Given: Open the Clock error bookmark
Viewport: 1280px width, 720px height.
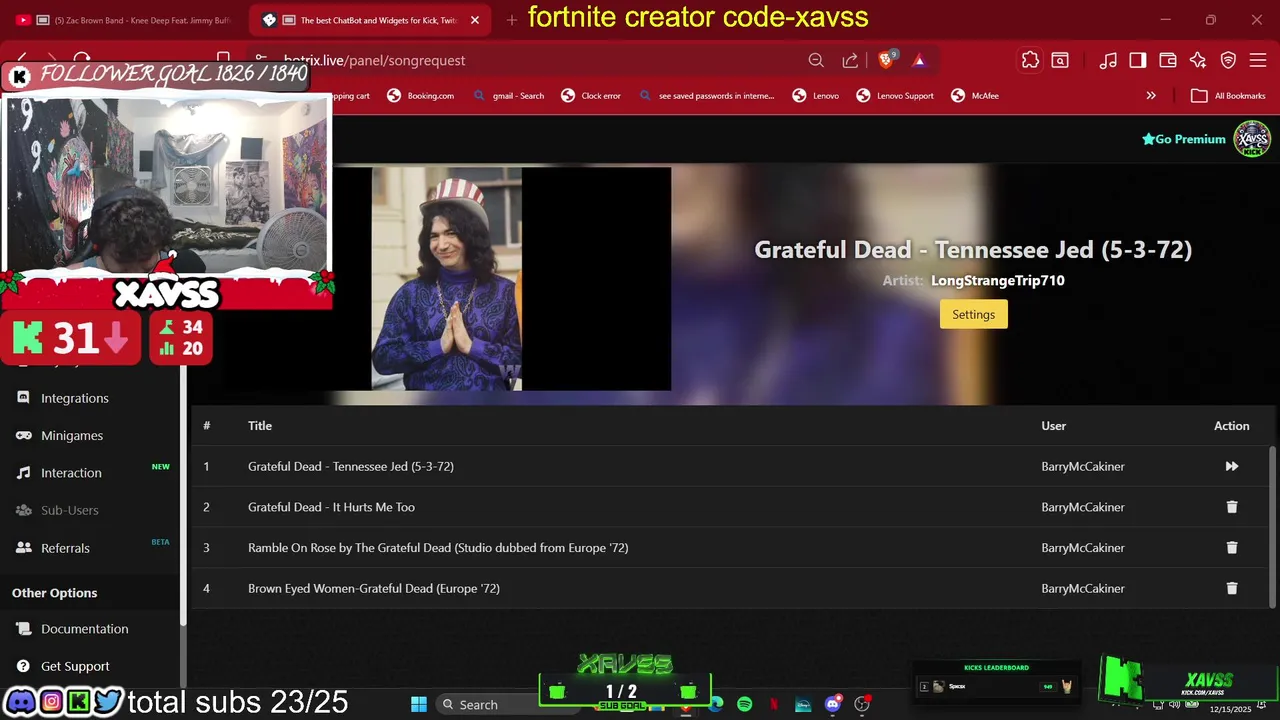Looking at the screenshot, I should [591, 96].
